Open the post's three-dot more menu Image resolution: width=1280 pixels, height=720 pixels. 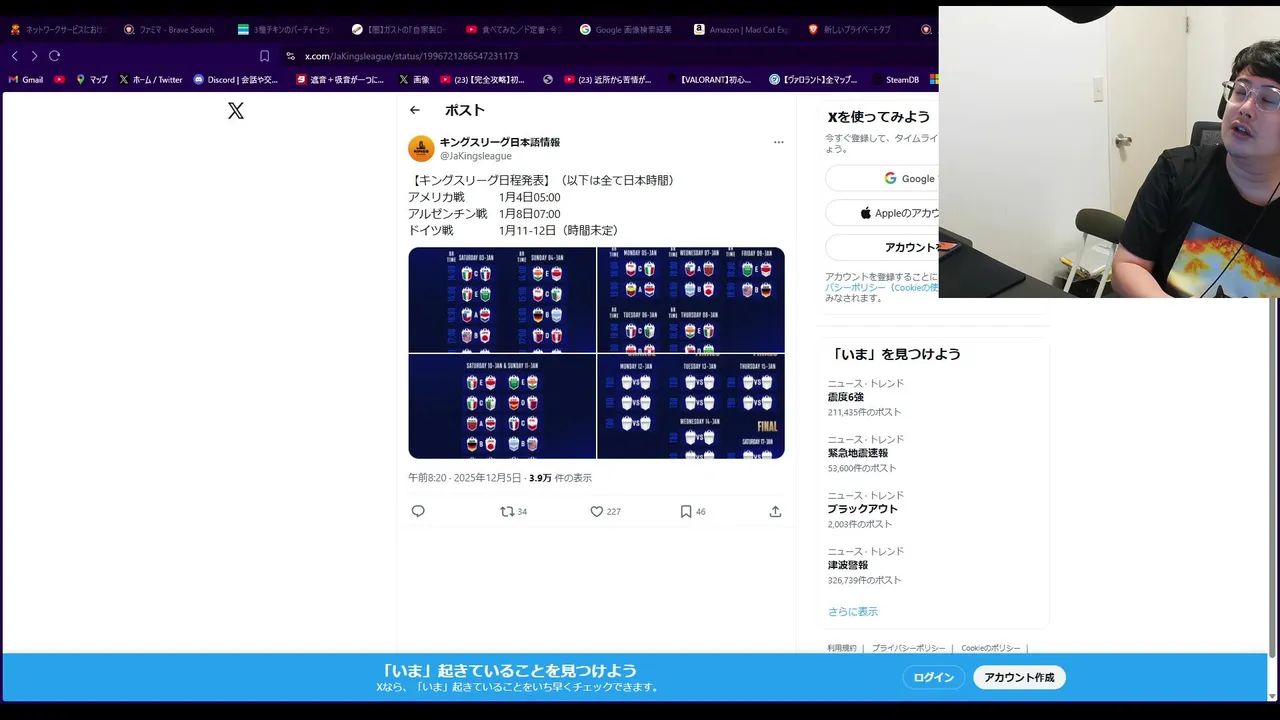(x=779, y=142)
